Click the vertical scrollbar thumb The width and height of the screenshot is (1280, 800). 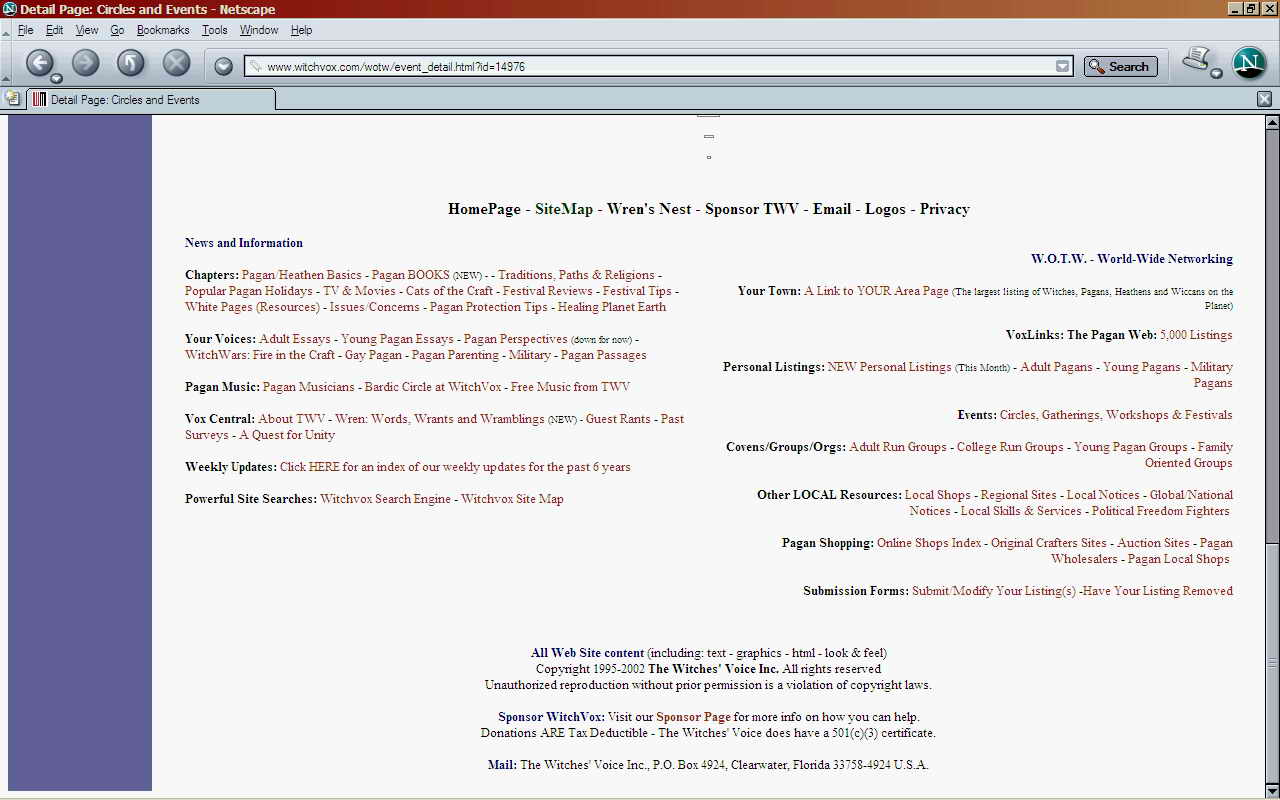point(1272,662)
